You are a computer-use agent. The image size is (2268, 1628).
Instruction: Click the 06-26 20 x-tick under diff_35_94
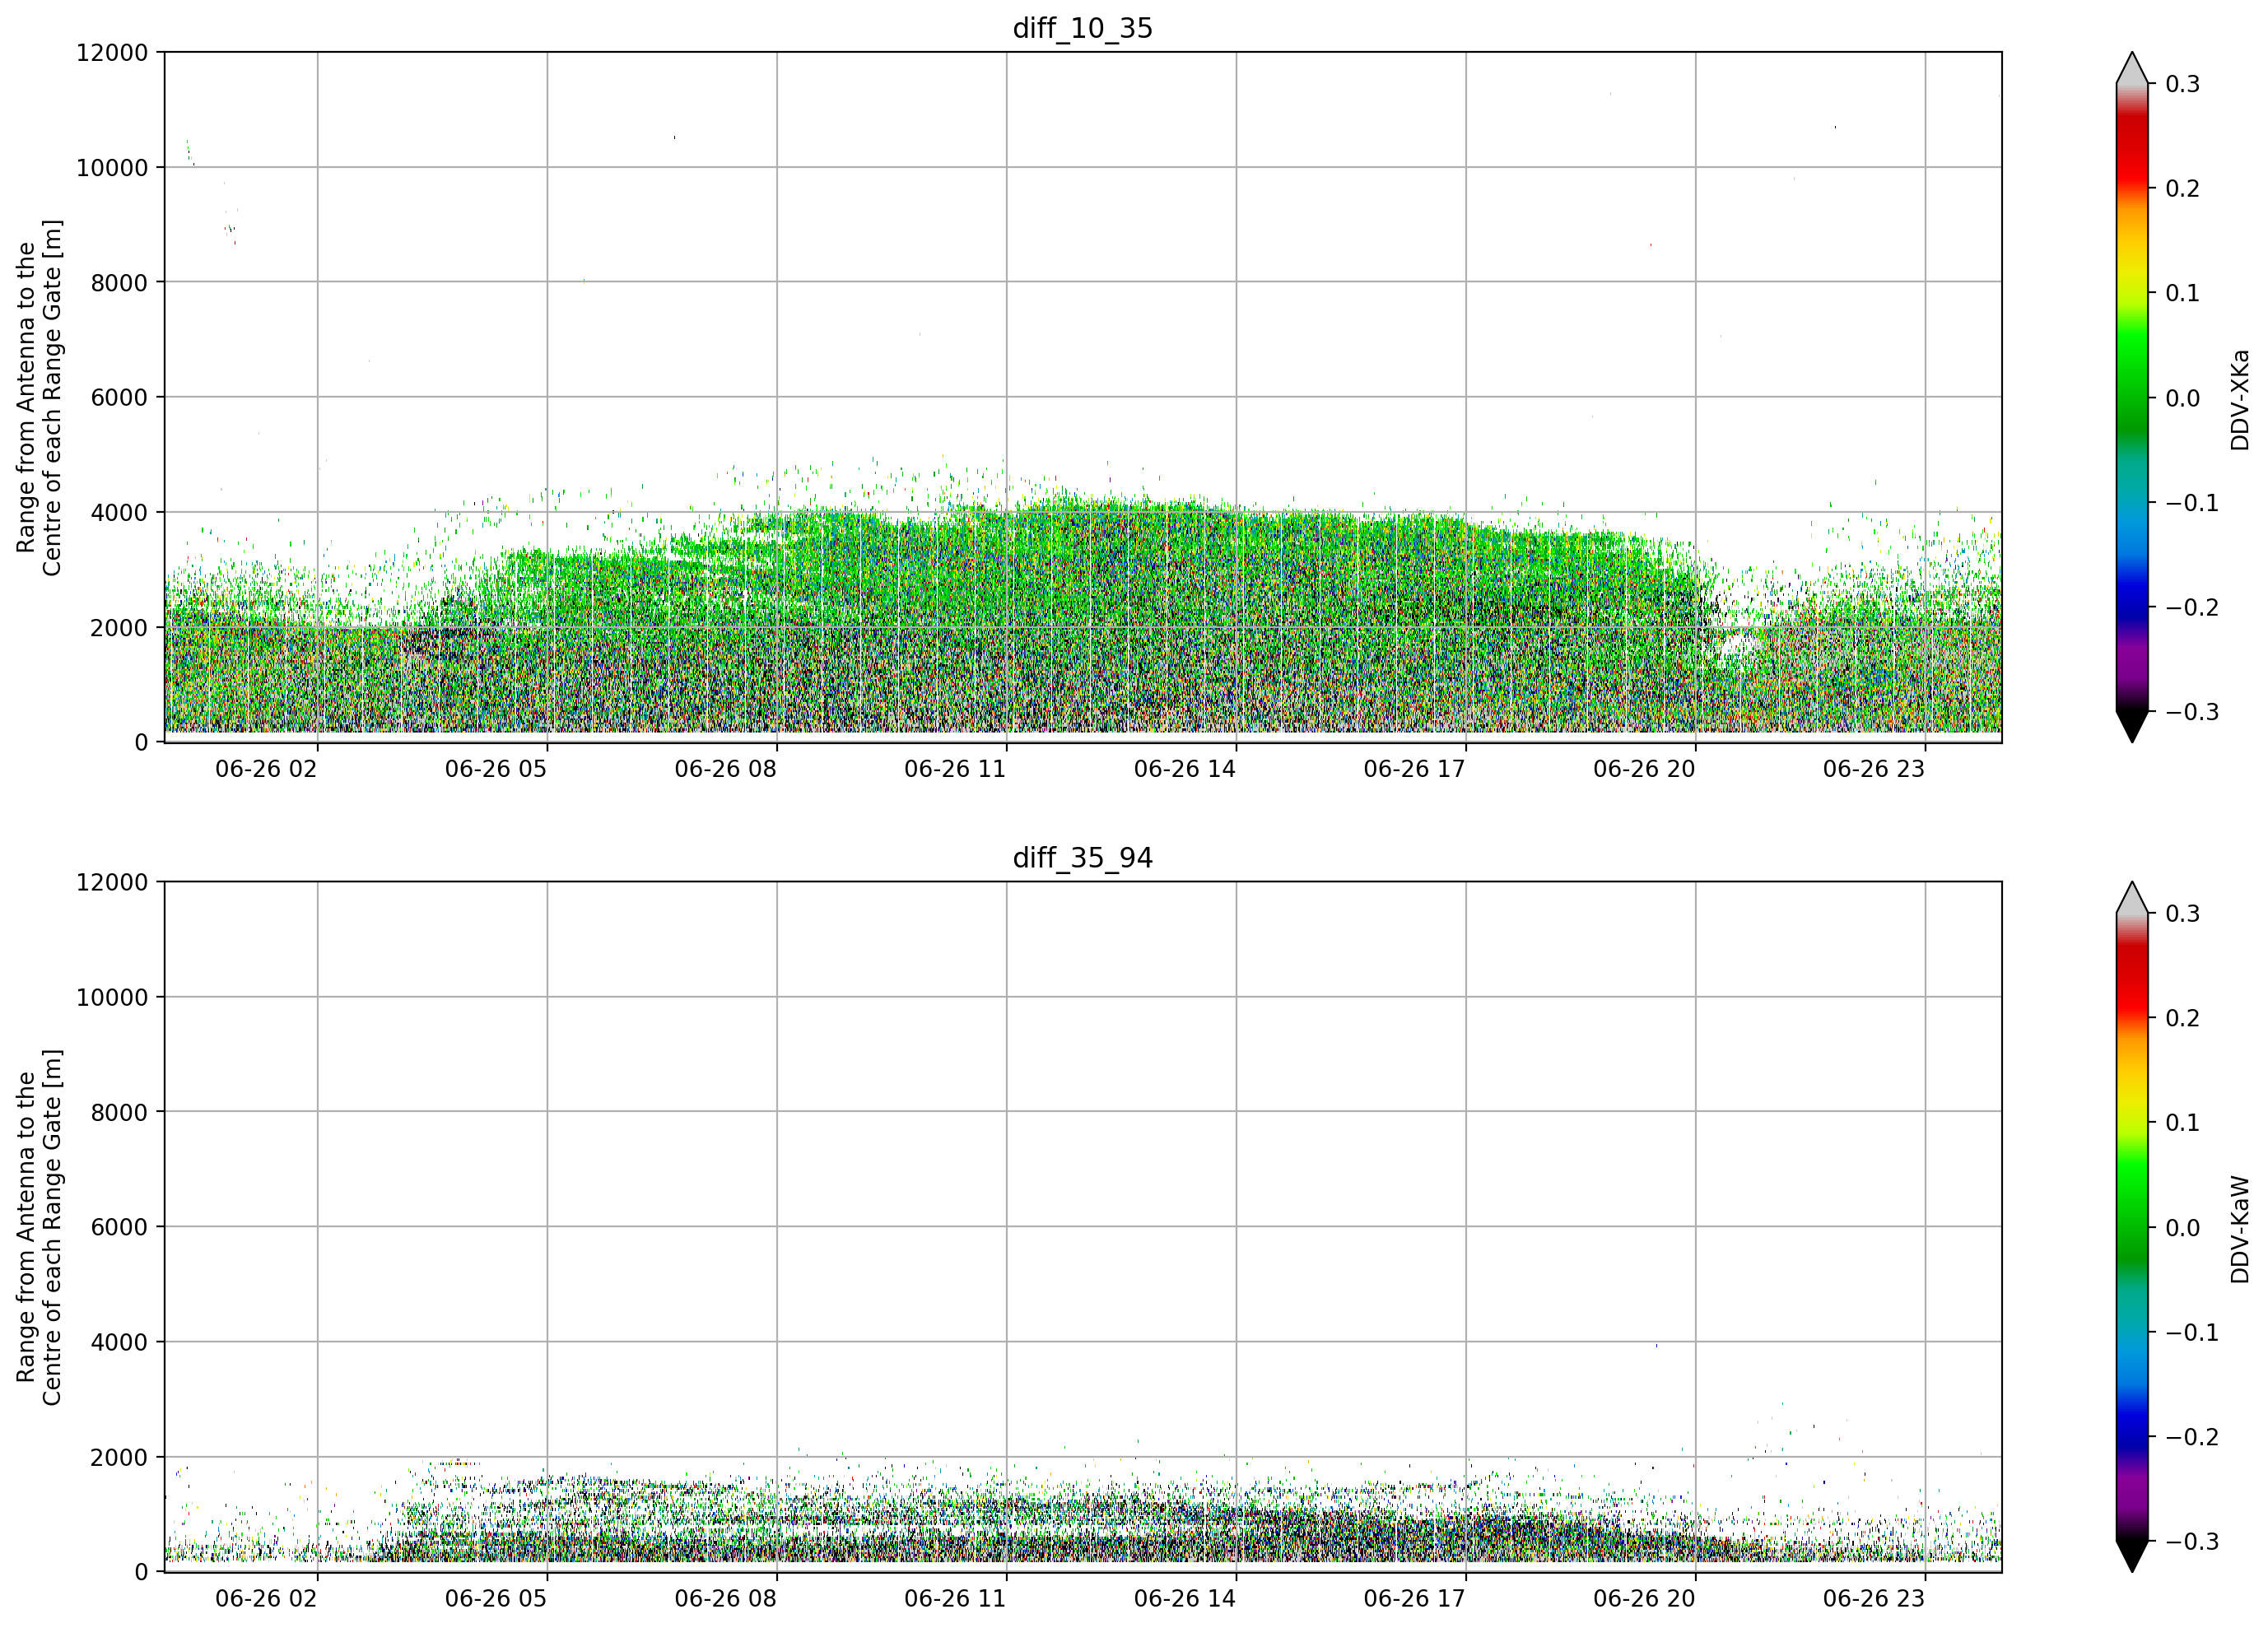(x=1645, y=1598)
